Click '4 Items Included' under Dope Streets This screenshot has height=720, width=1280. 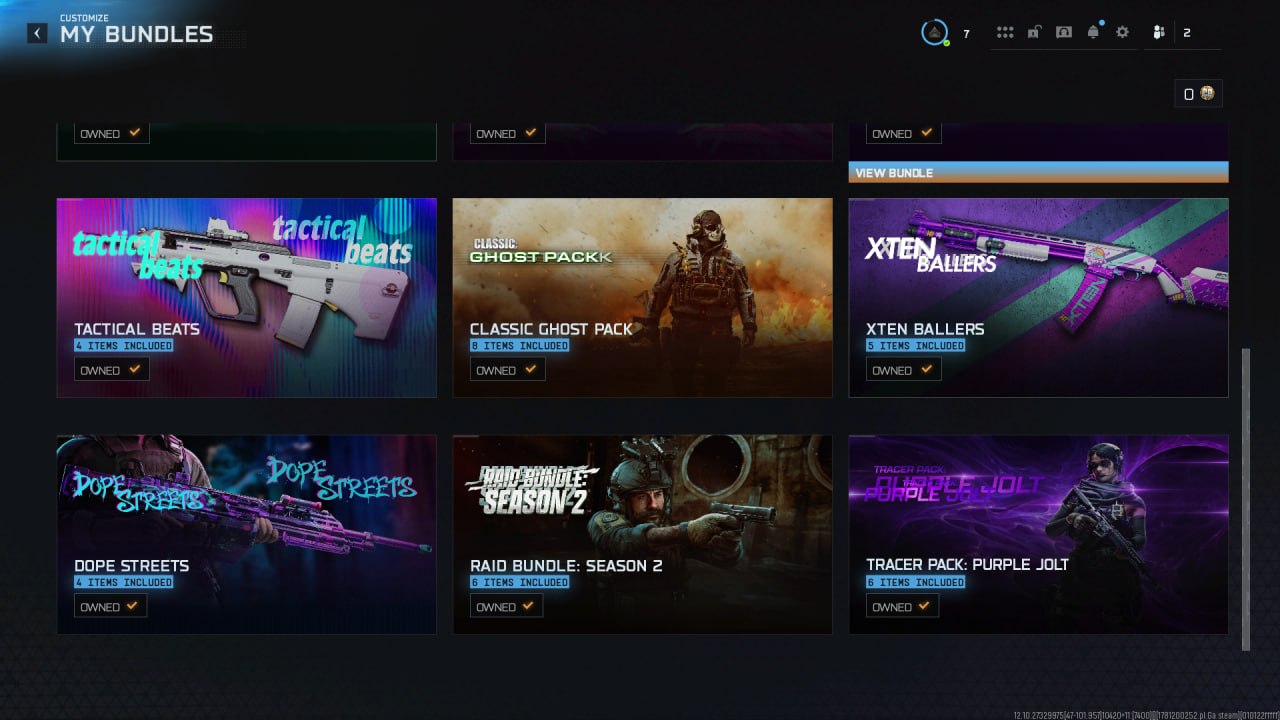[x=124, y=582]
